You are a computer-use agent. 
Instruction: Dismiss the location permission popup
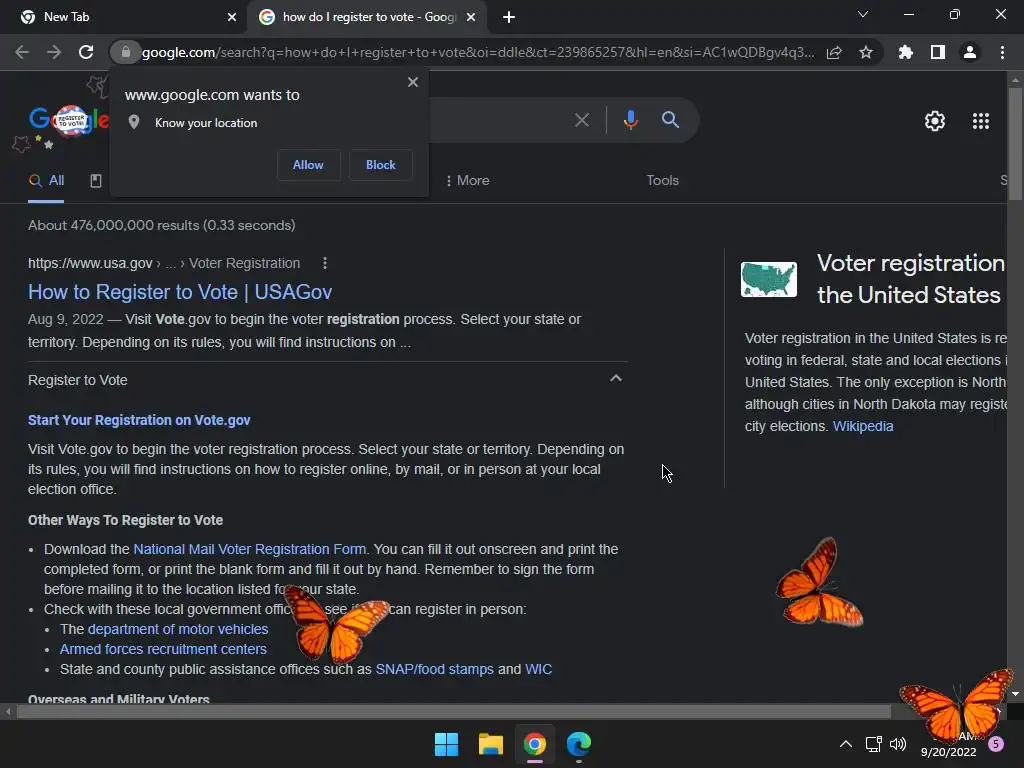coord(413,82)
